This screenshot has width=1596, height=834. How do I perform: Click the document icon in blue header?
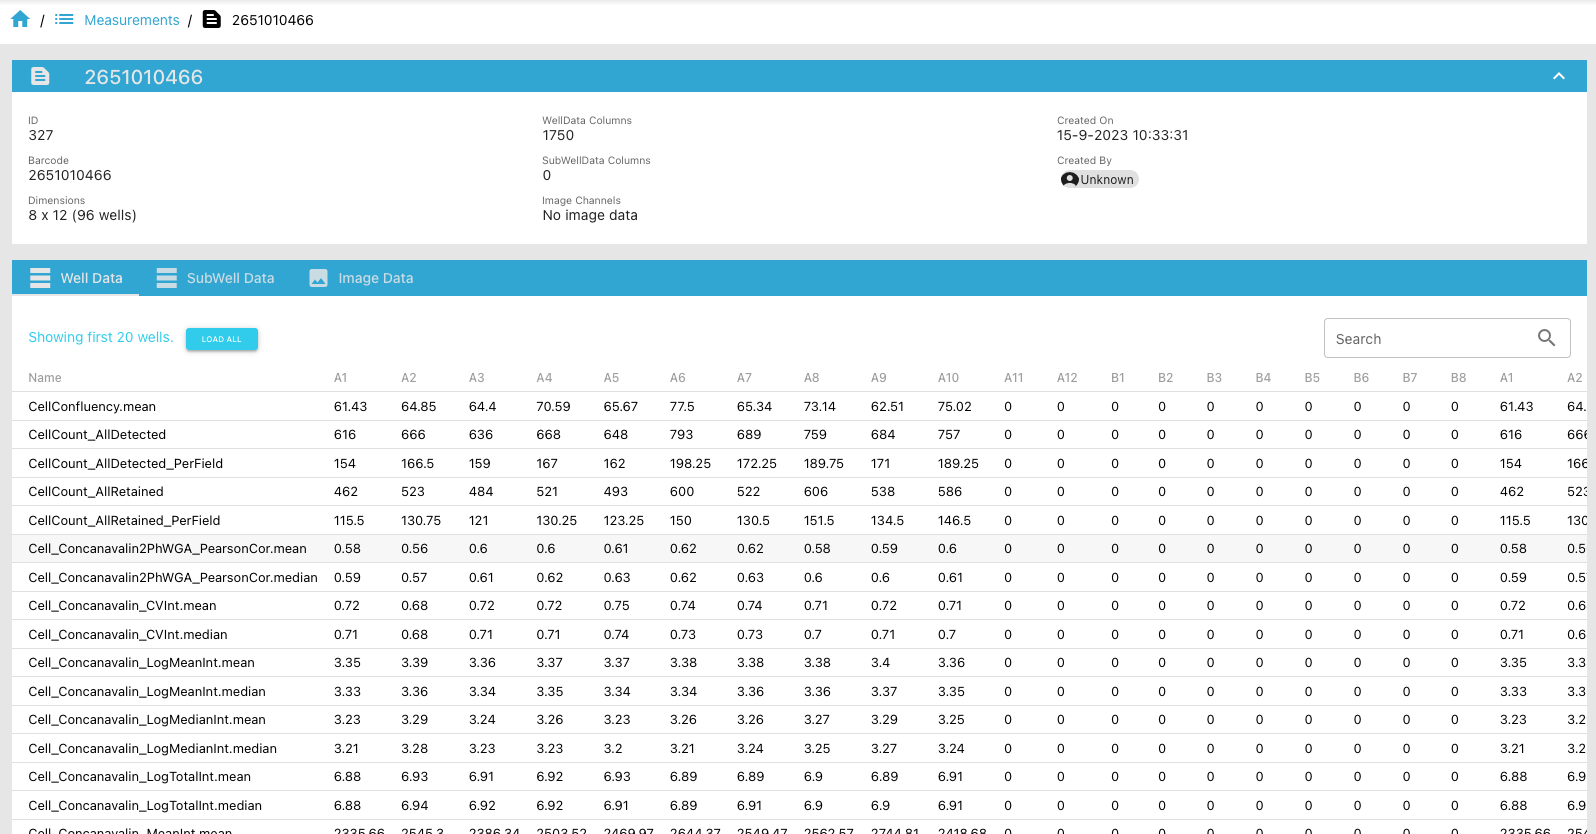point(40,77)
